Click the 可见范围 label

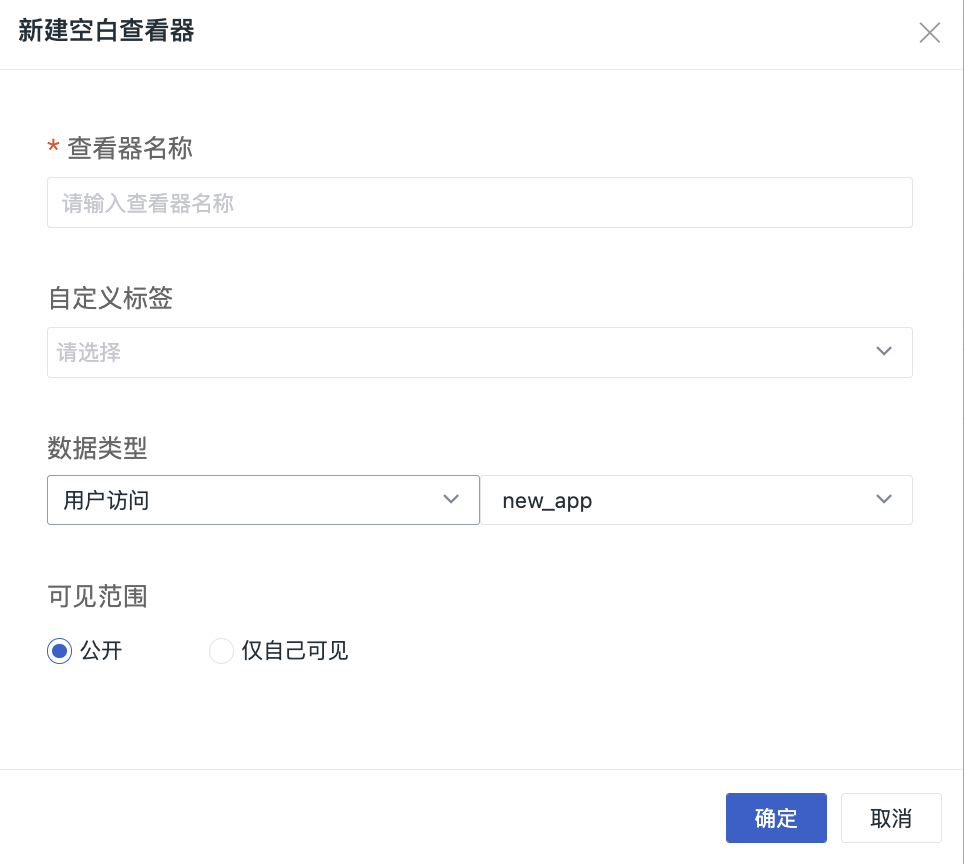(x=97, y=596)
